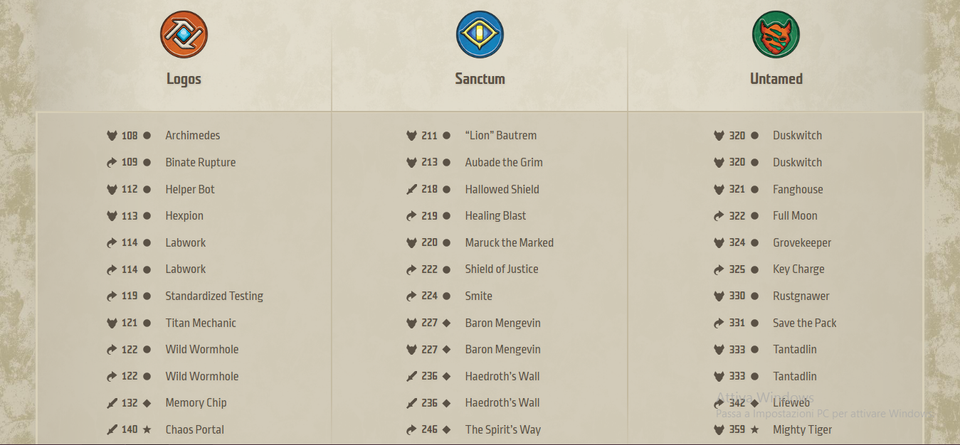Click the action icon beside Full Moon
The height and width of the screenshot is (445, 960).
(x=719, y=216)
